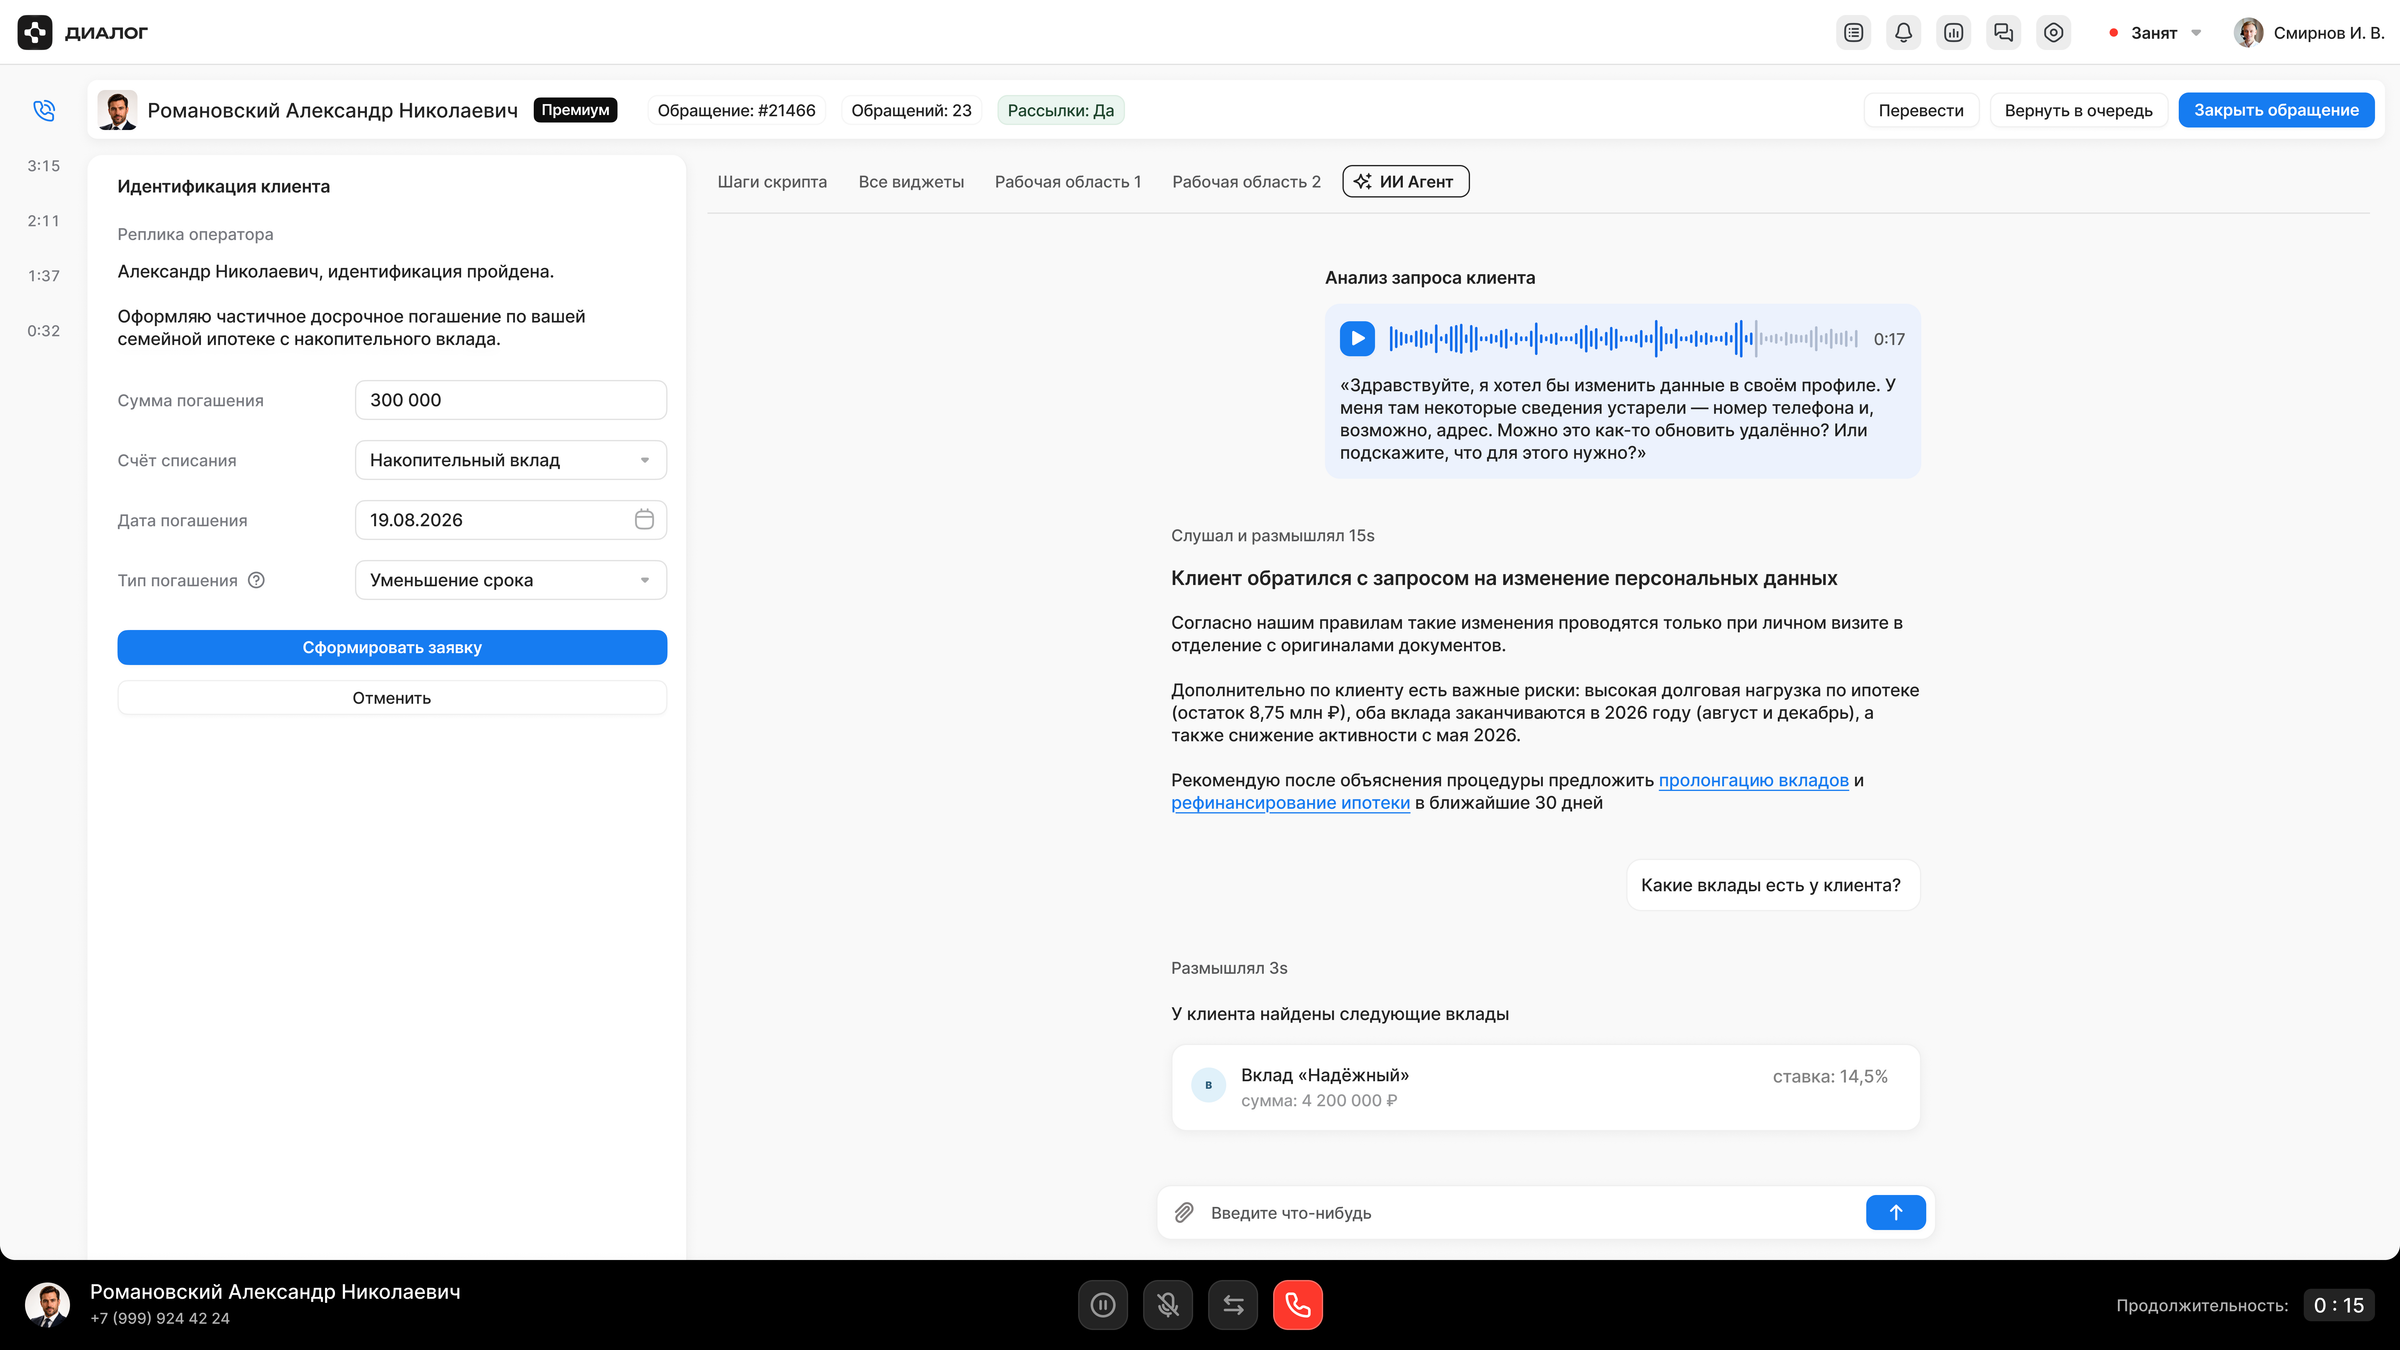Hang up the call with red button
Viewport: 2400px width, 1350px height.
(x=1298, y=1305)
